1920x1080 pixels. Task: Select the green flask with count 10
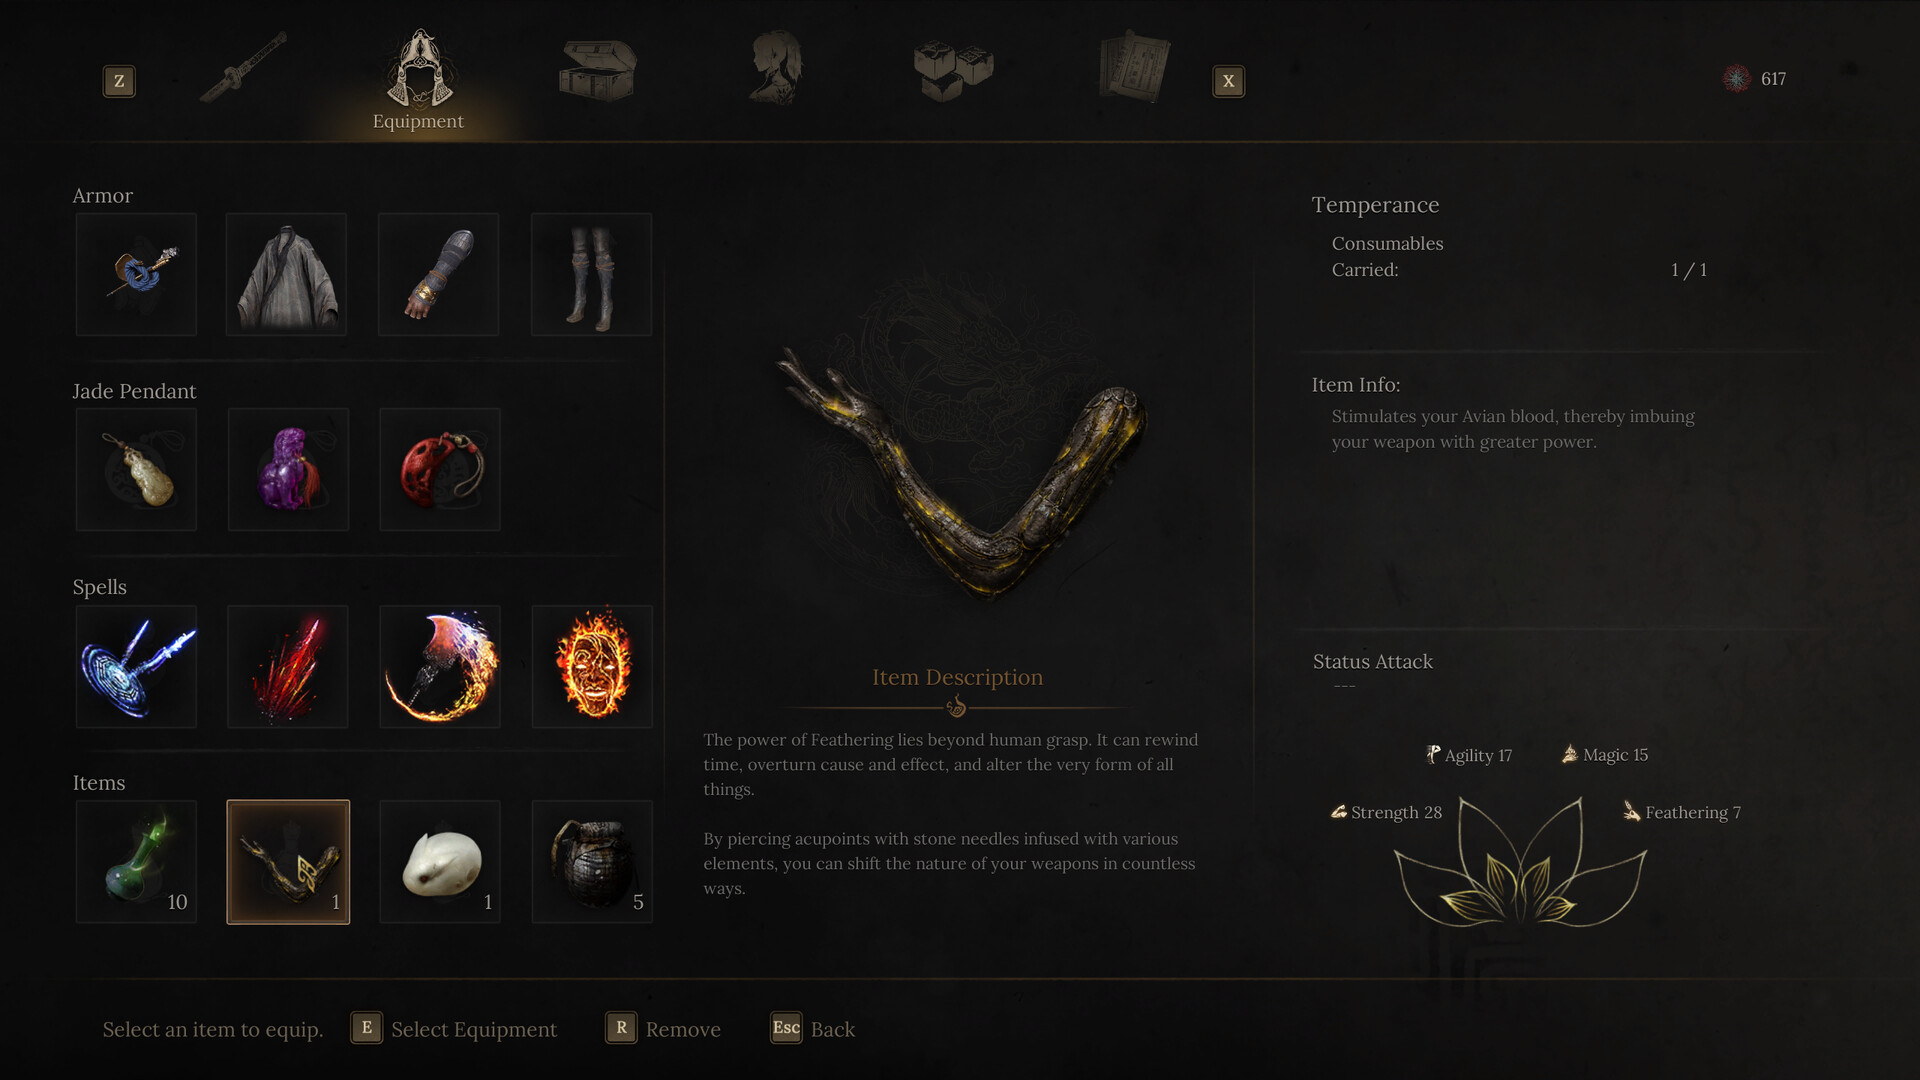click(136, 861)
